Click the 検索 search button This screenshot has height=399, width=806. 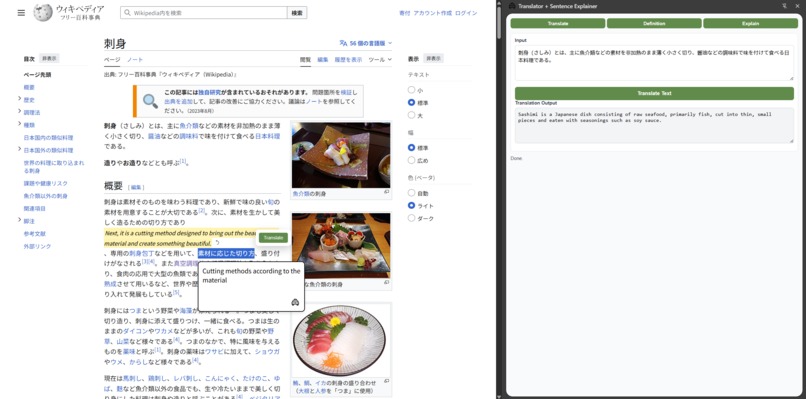click(x=297, y=13)
